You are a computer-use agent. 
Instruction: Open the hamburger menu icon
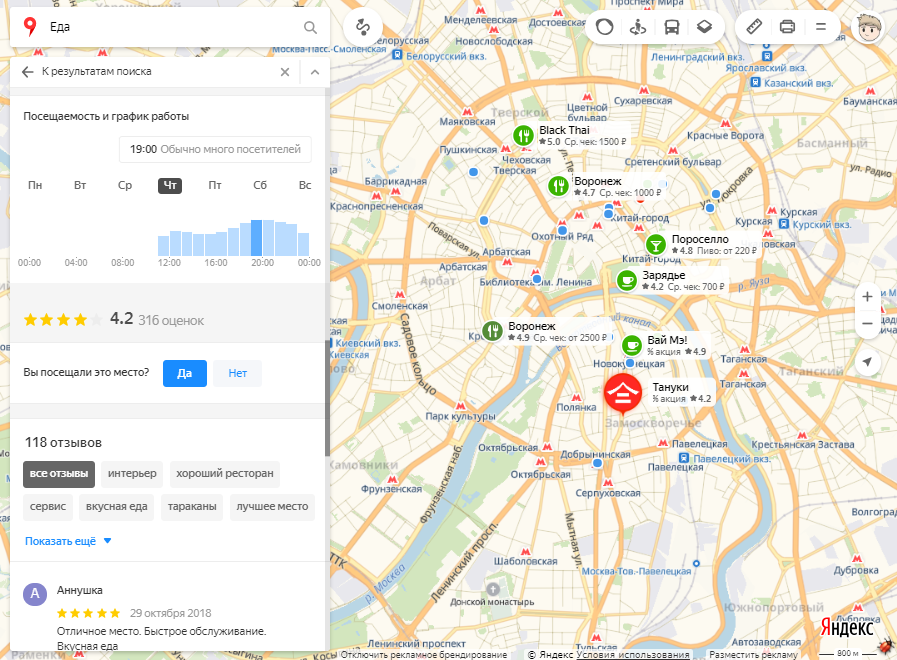[821, 27]
